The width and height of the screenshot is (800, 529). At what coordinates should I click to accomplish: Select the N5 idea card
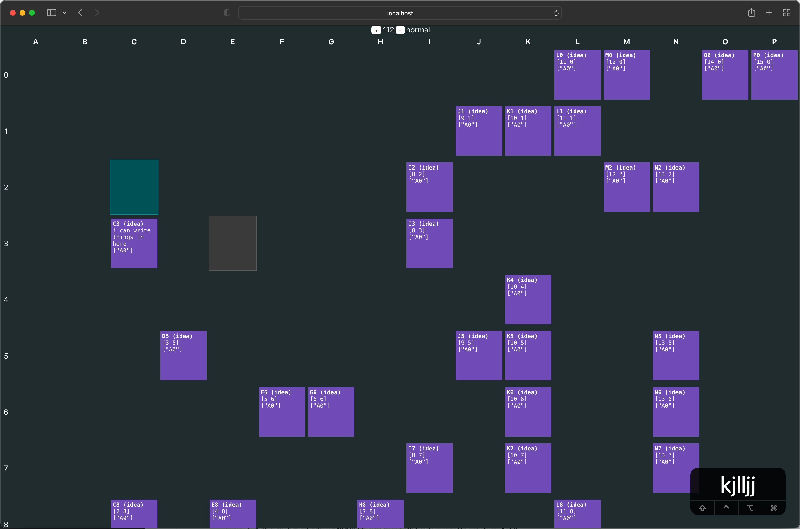pos(676,356)
